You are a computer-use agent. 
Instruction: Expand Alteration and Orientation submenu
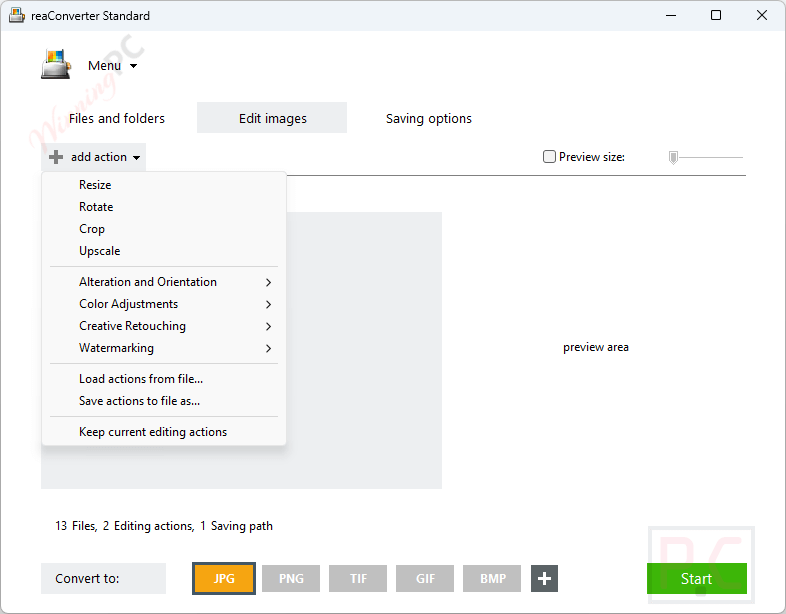164,282
